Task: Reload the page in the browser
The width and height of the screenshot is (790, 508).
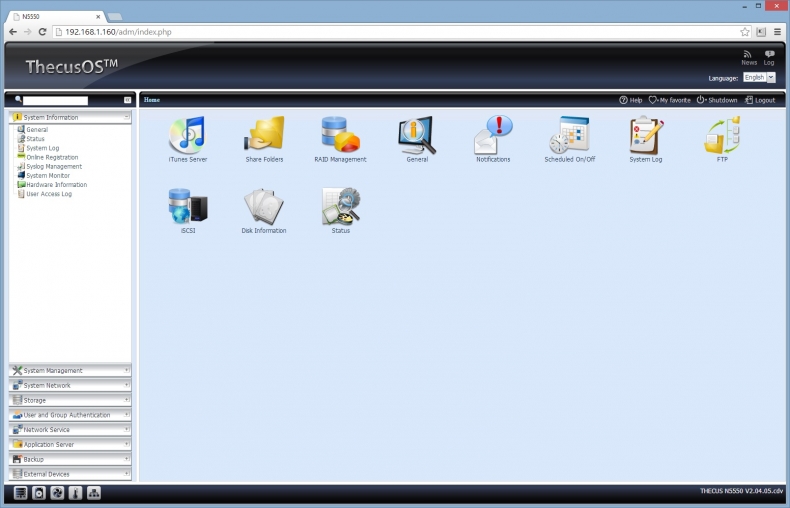Action: click(x=42, y=32)
